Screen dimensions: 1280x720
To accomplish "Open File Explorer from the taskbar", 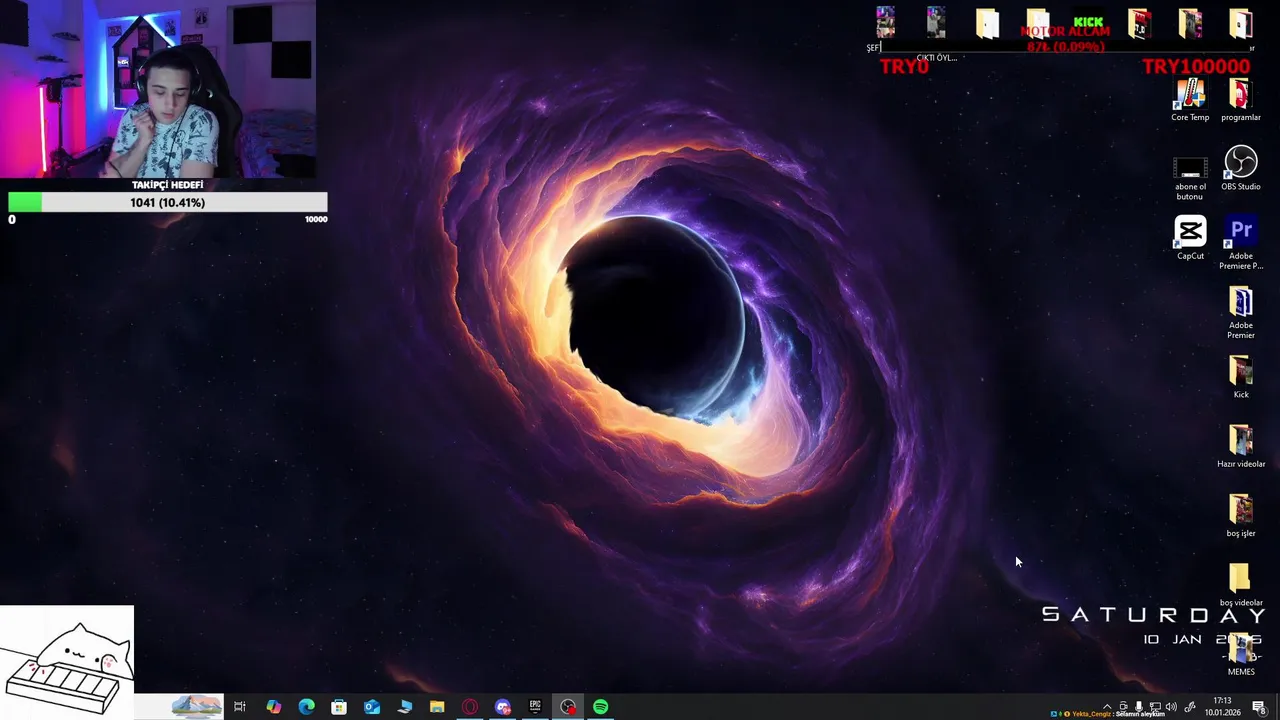I will (437, 707).
